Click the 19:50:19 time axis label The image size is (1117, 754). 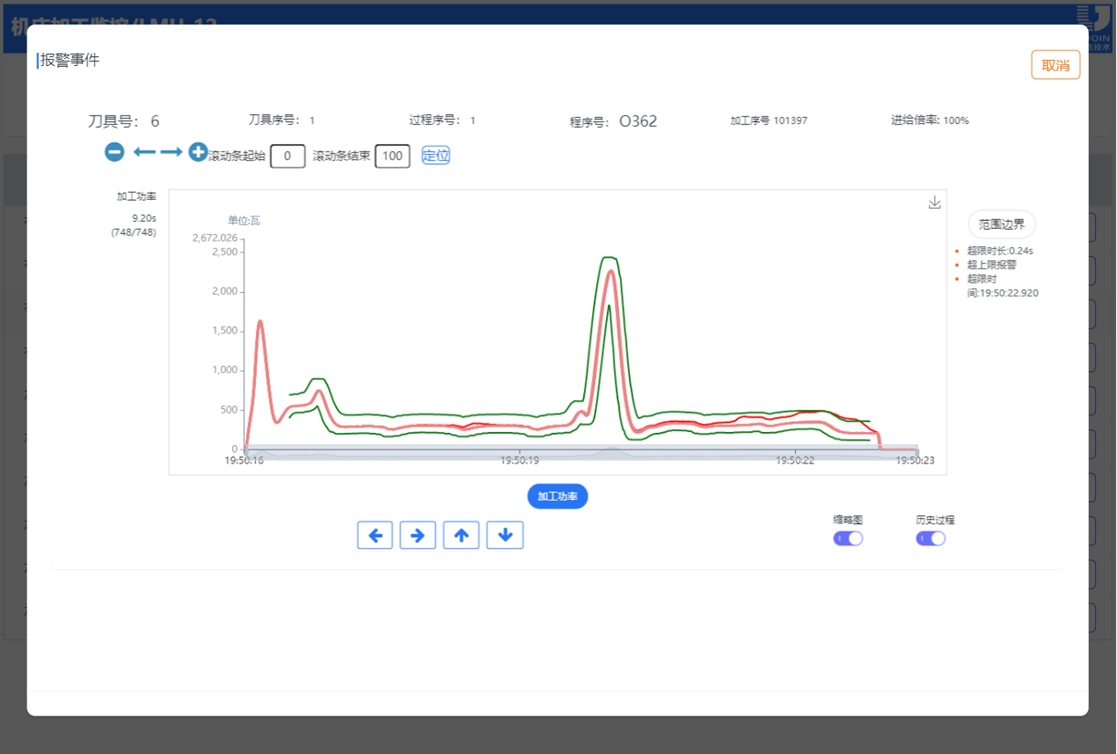tap(519, 461)
